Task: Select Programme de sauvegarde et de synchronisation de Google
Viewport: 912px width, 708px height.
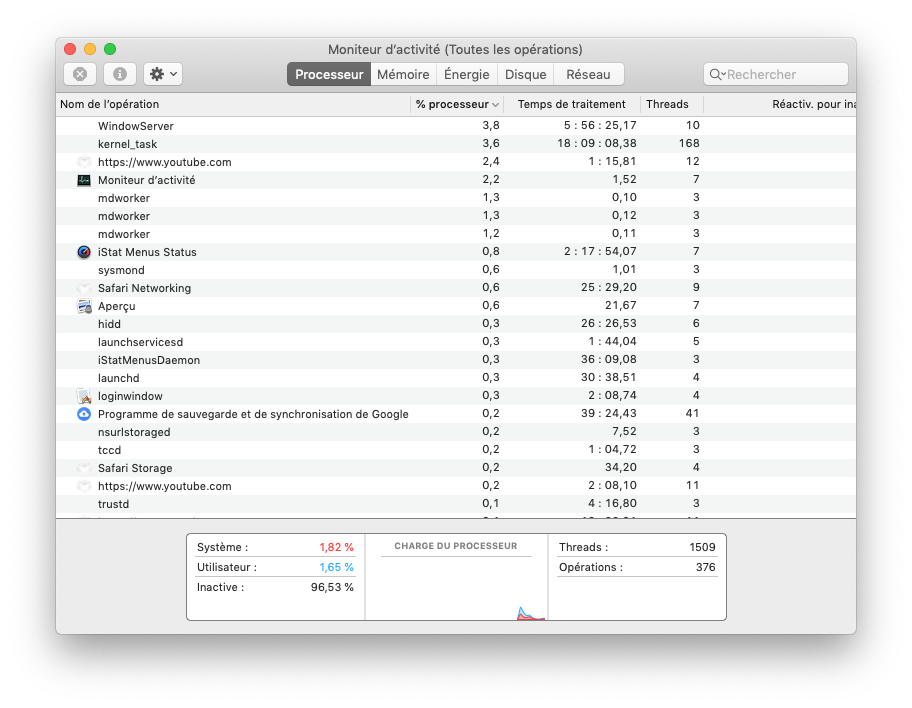Action: click(456, 414)
